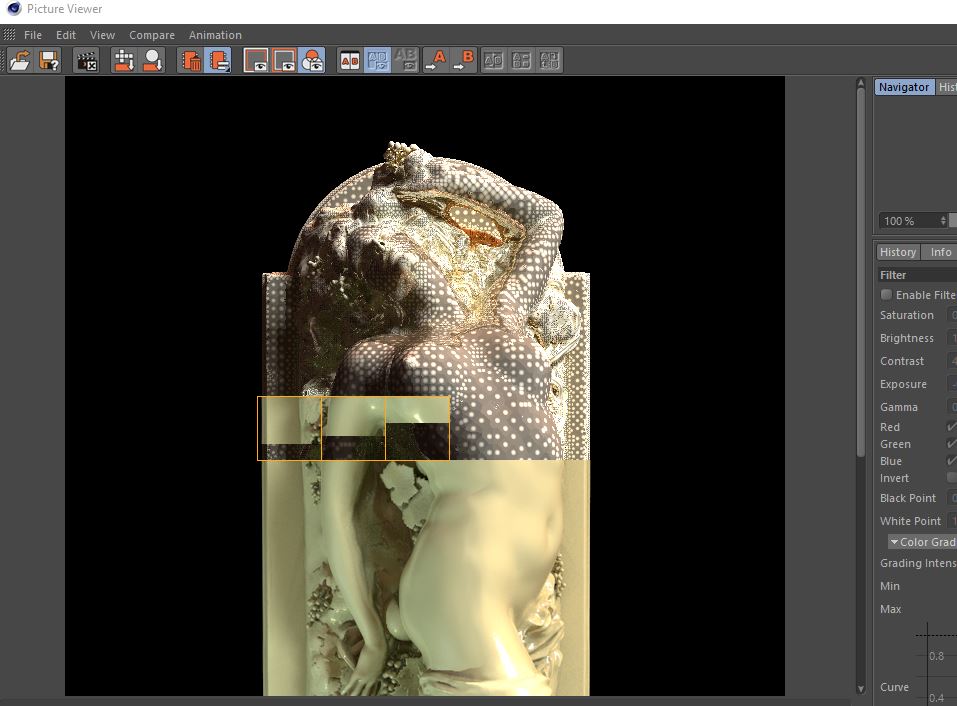Toggle the orange notebook list icon

(x=218, y=60)
